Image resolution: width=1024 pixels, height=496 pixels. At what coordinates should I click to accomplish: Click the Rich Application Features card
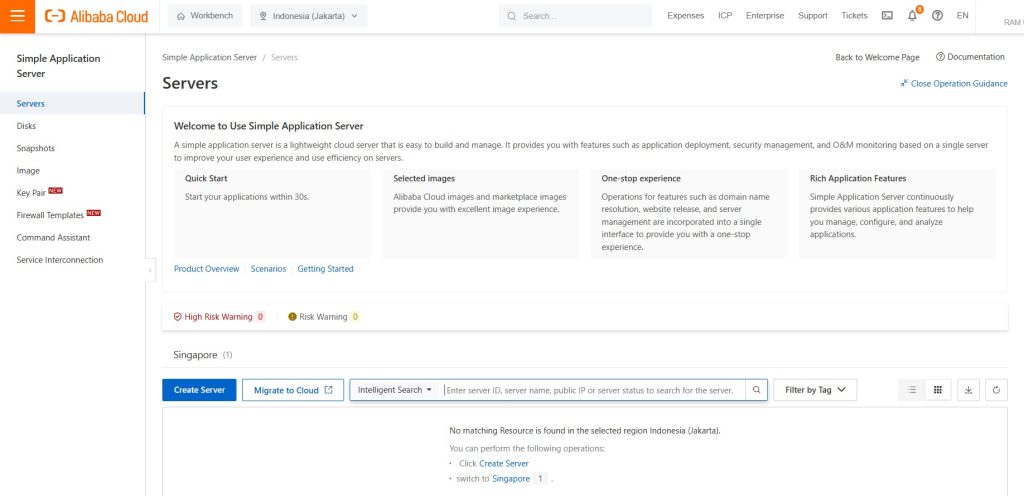tap(897, 214)
